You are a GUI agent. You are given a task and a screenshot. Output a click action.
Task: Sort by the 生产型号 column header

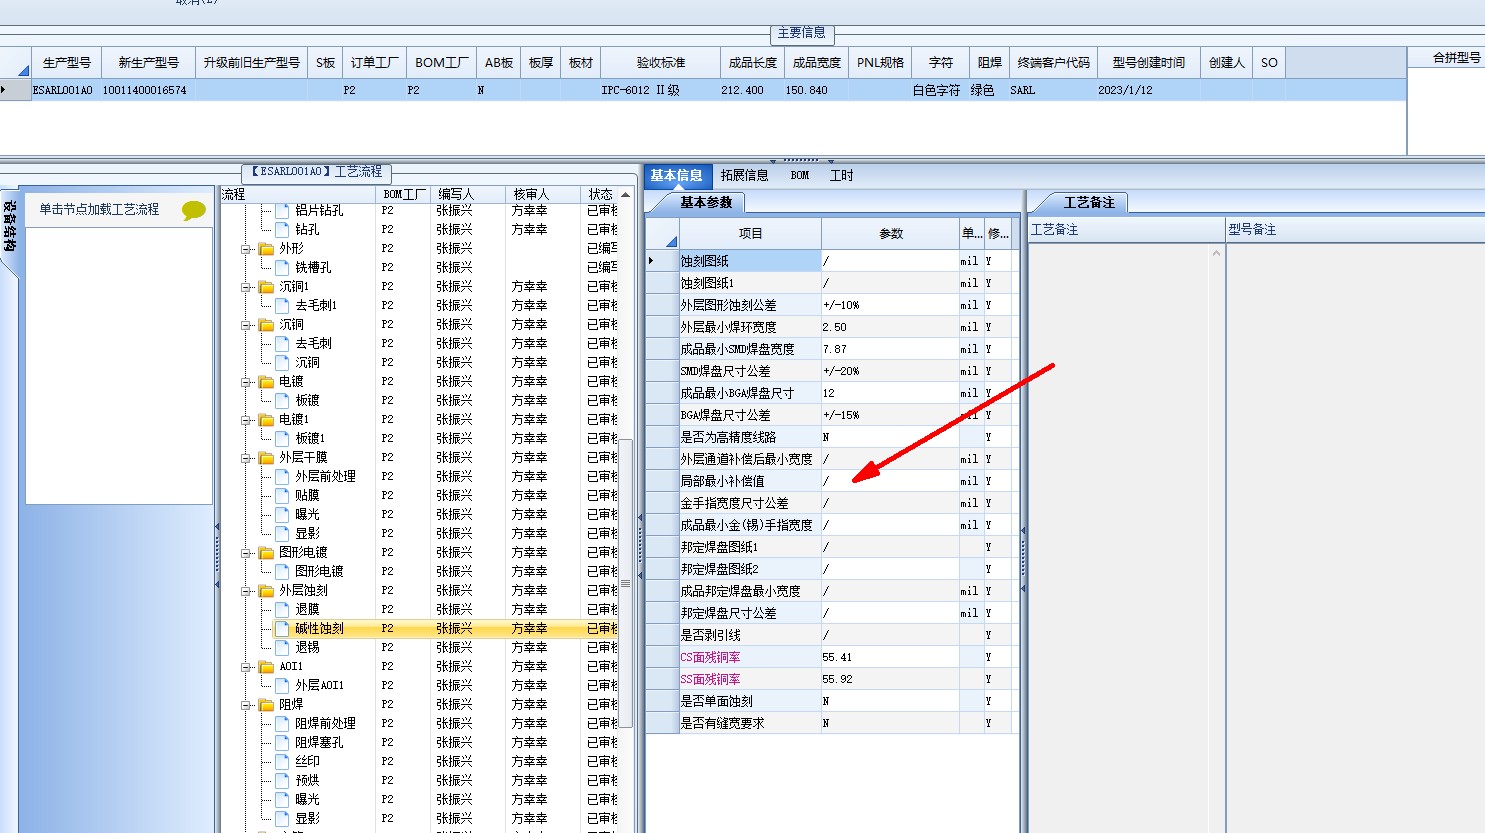(x=67, y=62)
